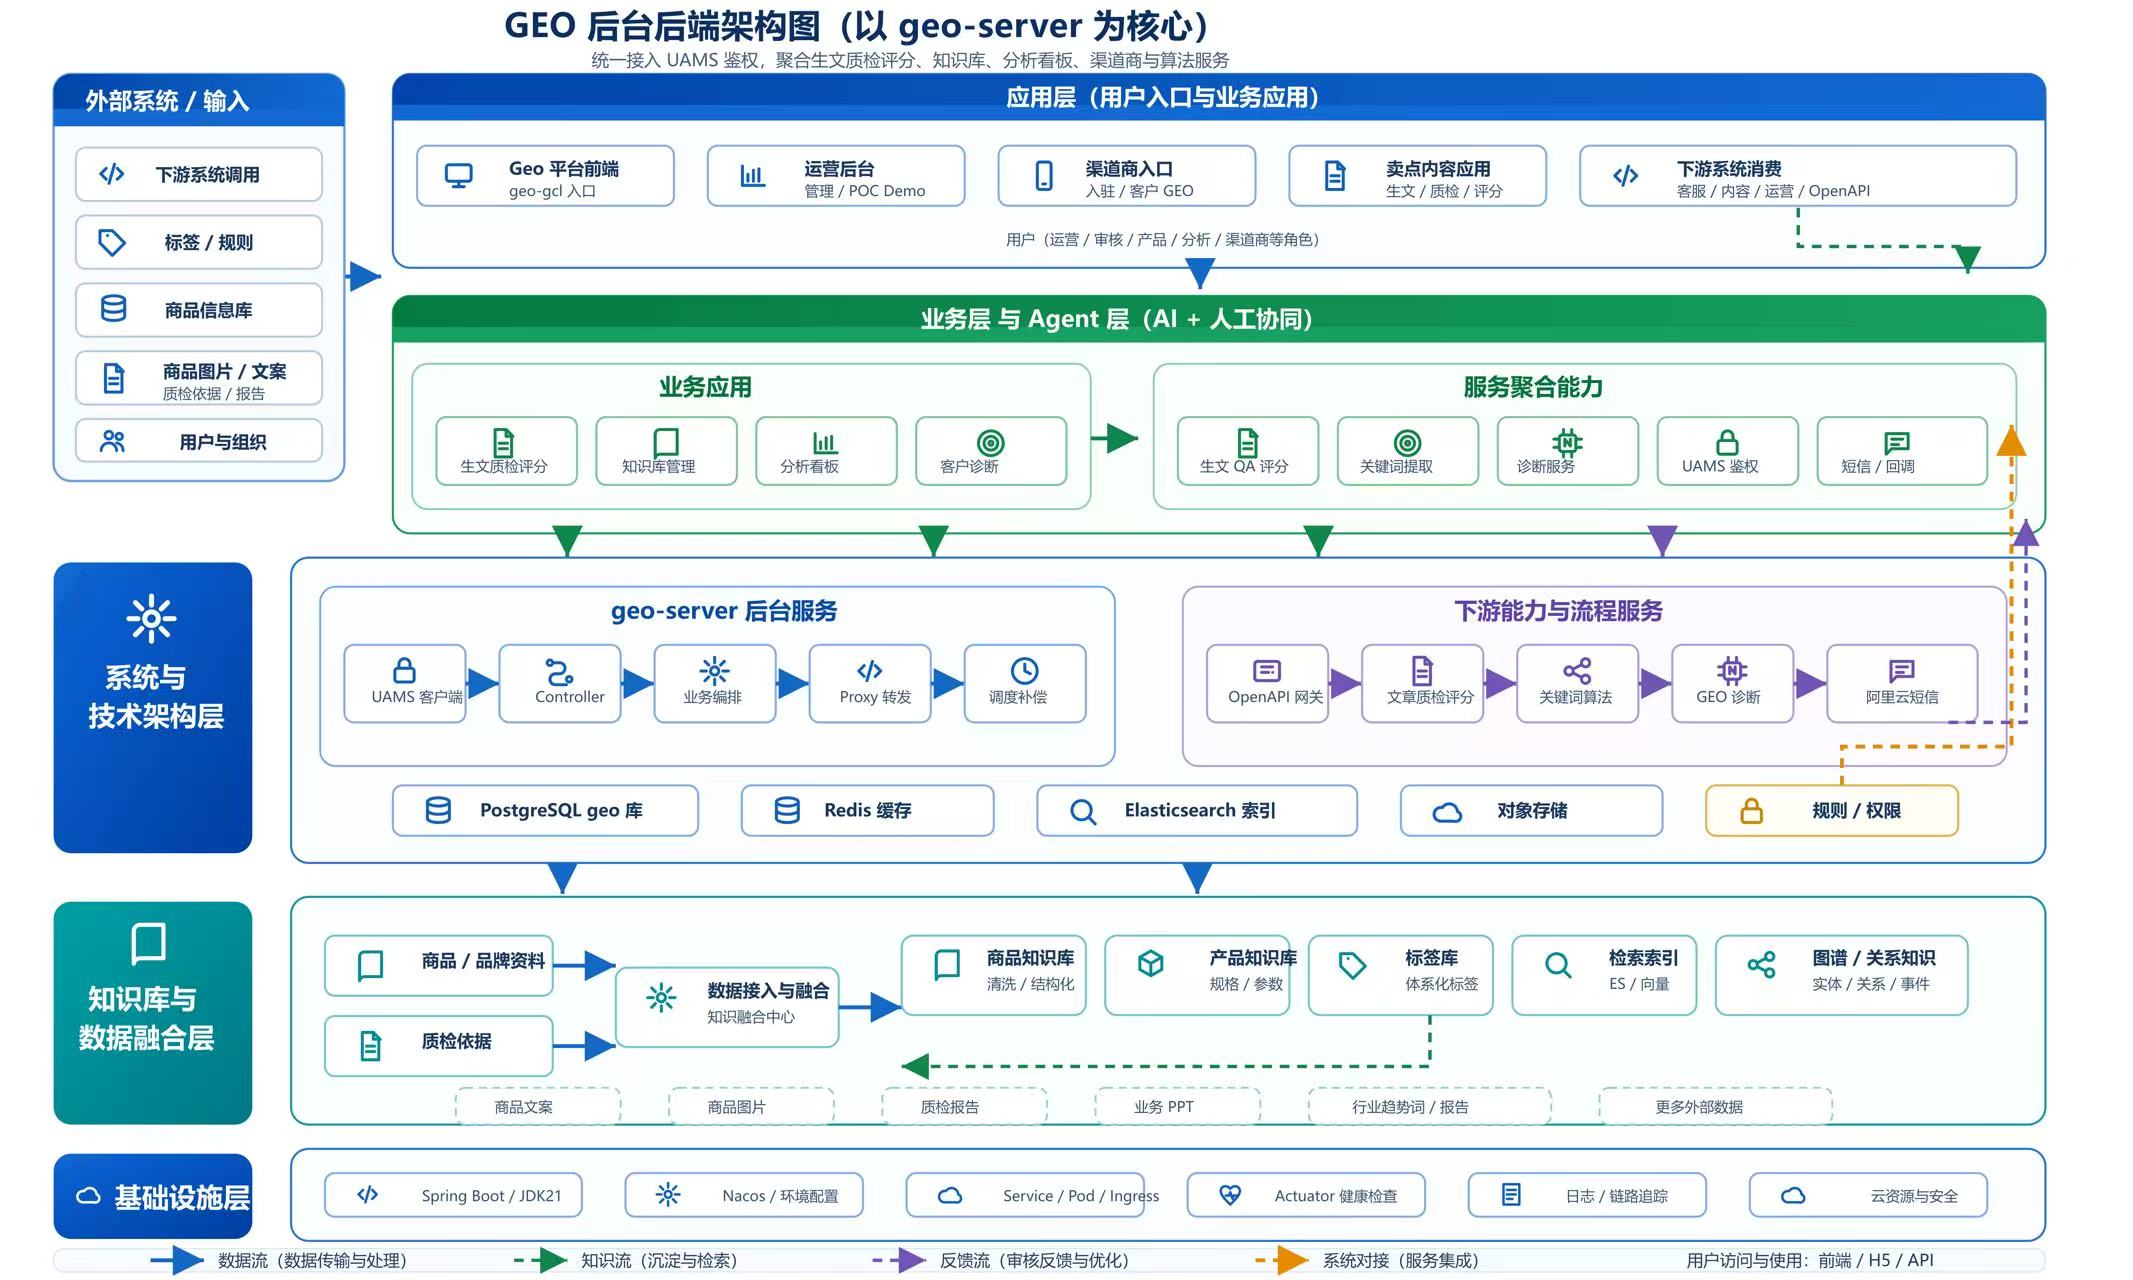Click the users icon beside 用户与组织

pyautogui.click(x=112, y=441)
